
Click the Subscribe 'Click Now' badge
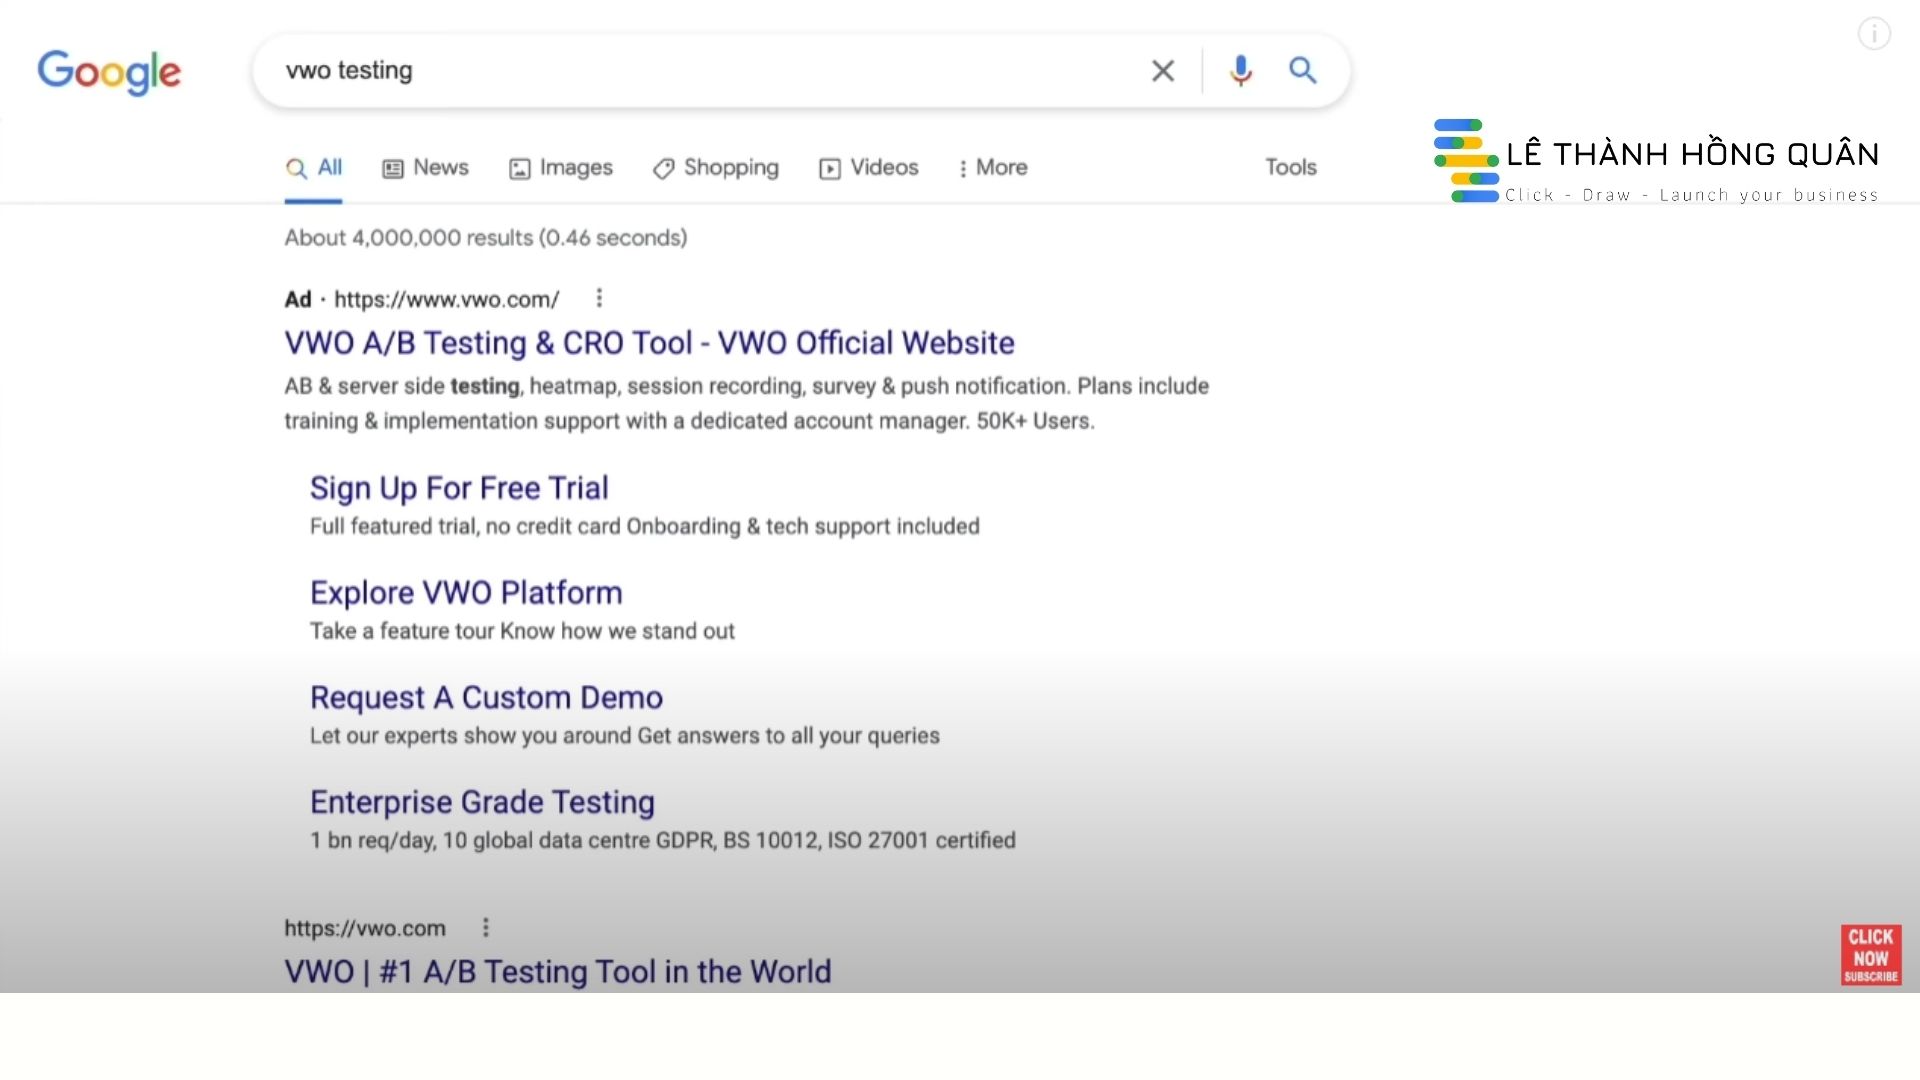pyautogui.click(x=1870, y=955)
